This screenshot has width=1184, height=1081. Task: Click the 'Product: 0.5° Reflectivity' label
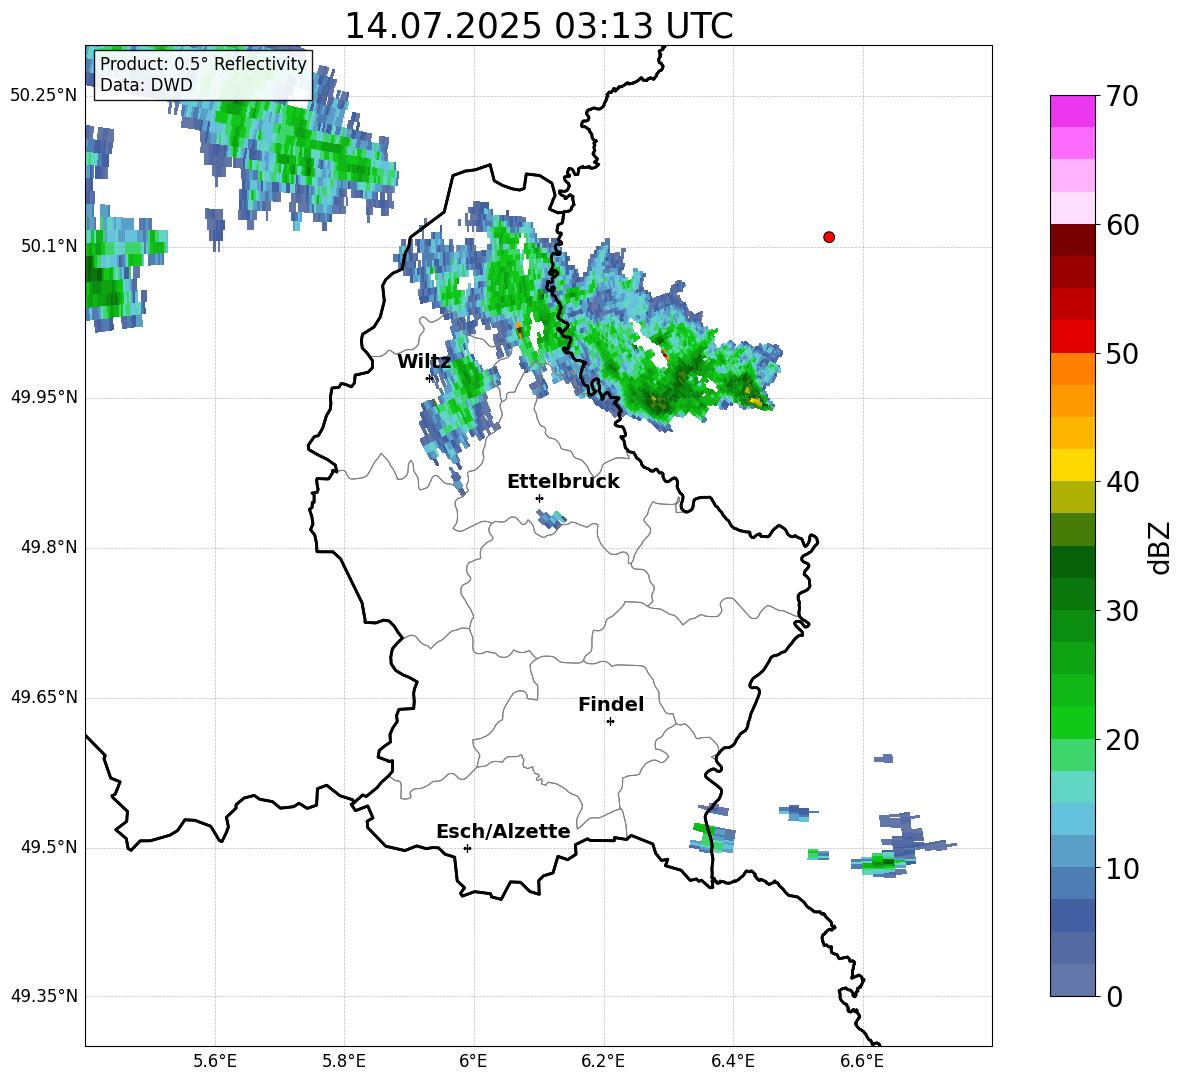(x=203, y=63)
